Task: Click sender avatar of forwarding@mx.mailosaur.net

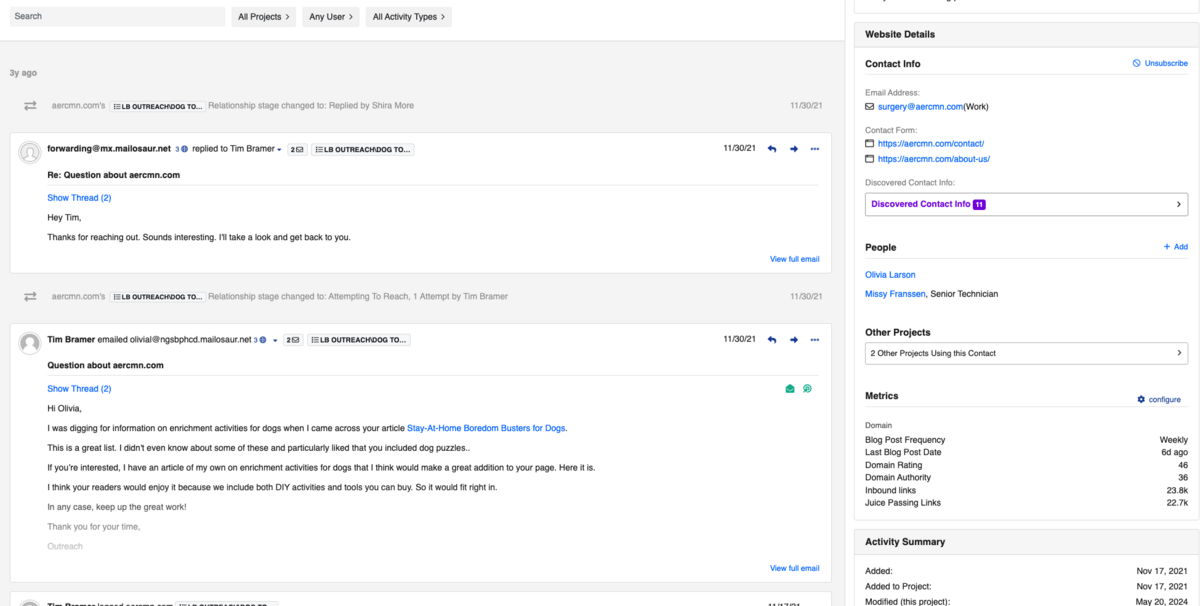Action: click(x=30, y=152)
